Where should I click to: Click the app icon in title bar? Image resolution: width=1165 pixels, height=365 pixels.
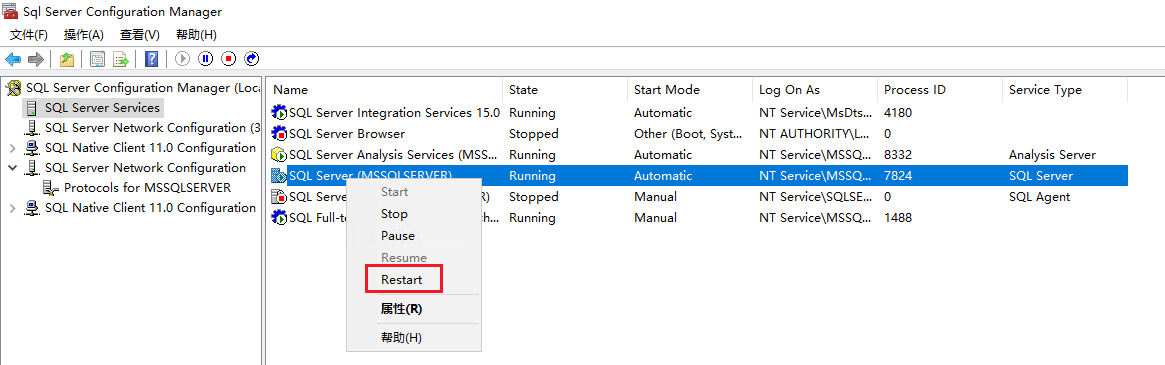[x=10, y=12]
